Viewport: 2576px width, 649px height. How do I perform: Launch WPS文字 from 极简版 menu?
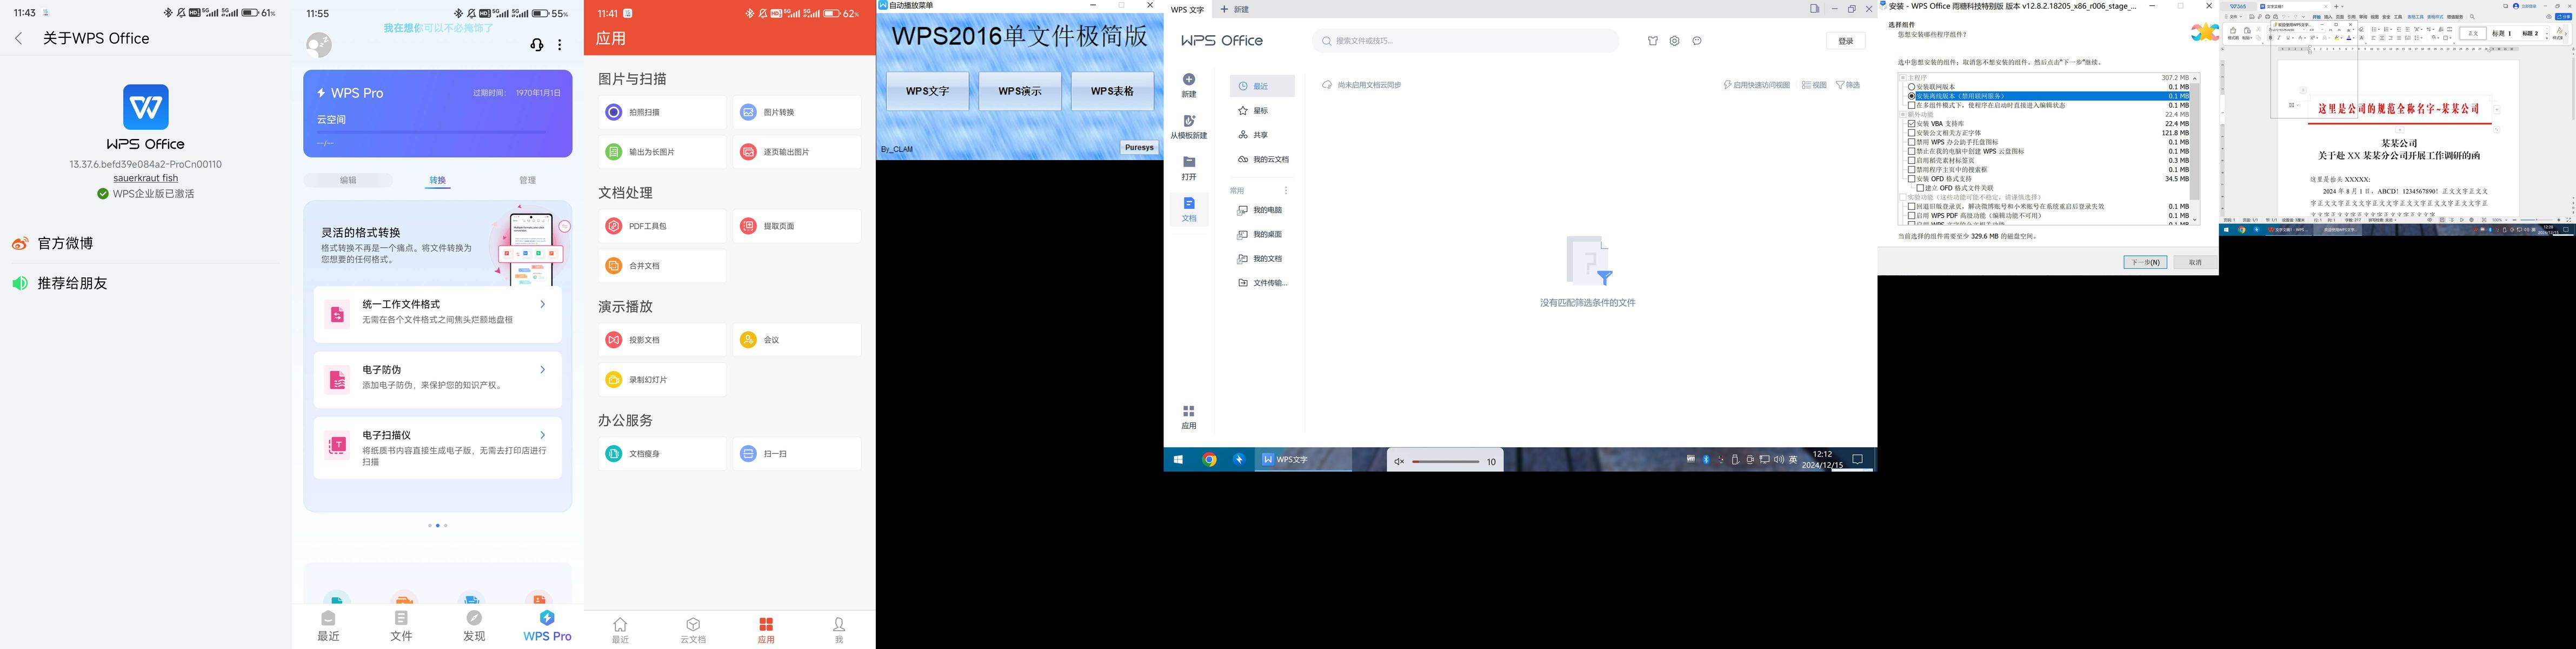point(927,91)
